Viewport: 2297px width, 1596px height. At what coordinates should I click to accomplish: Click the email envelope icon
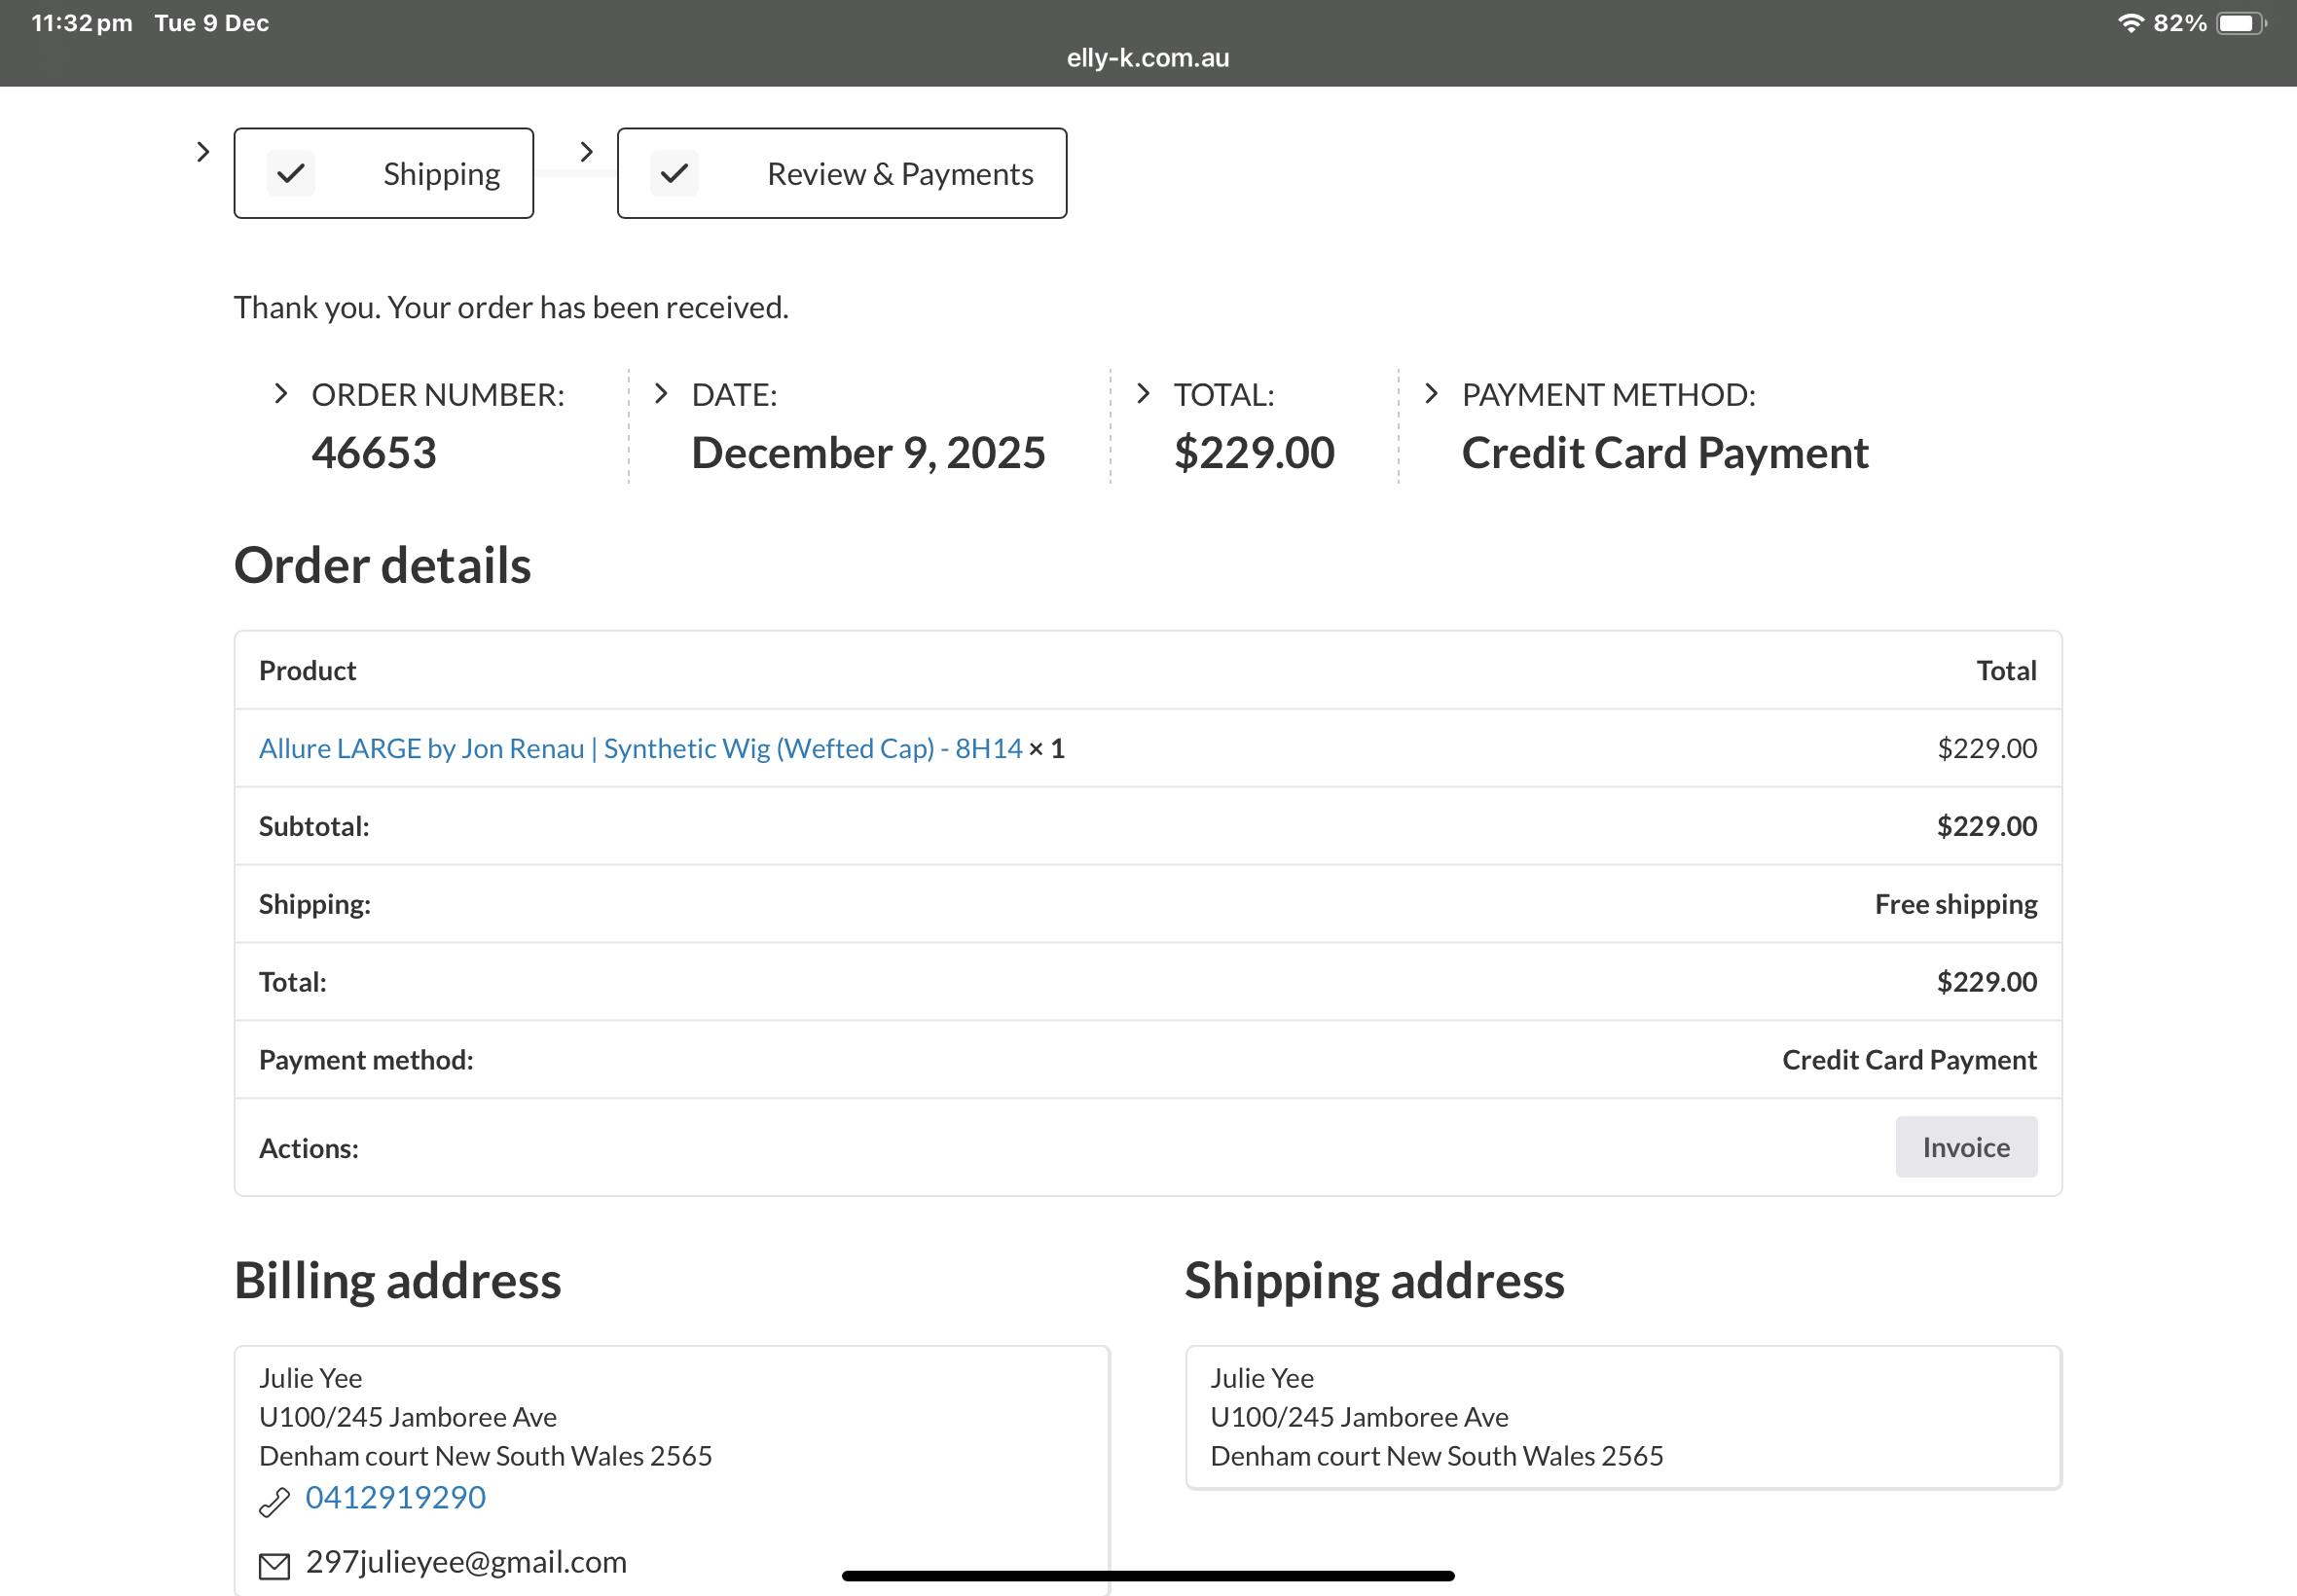pyautogui.click(x=274, y=1565)
